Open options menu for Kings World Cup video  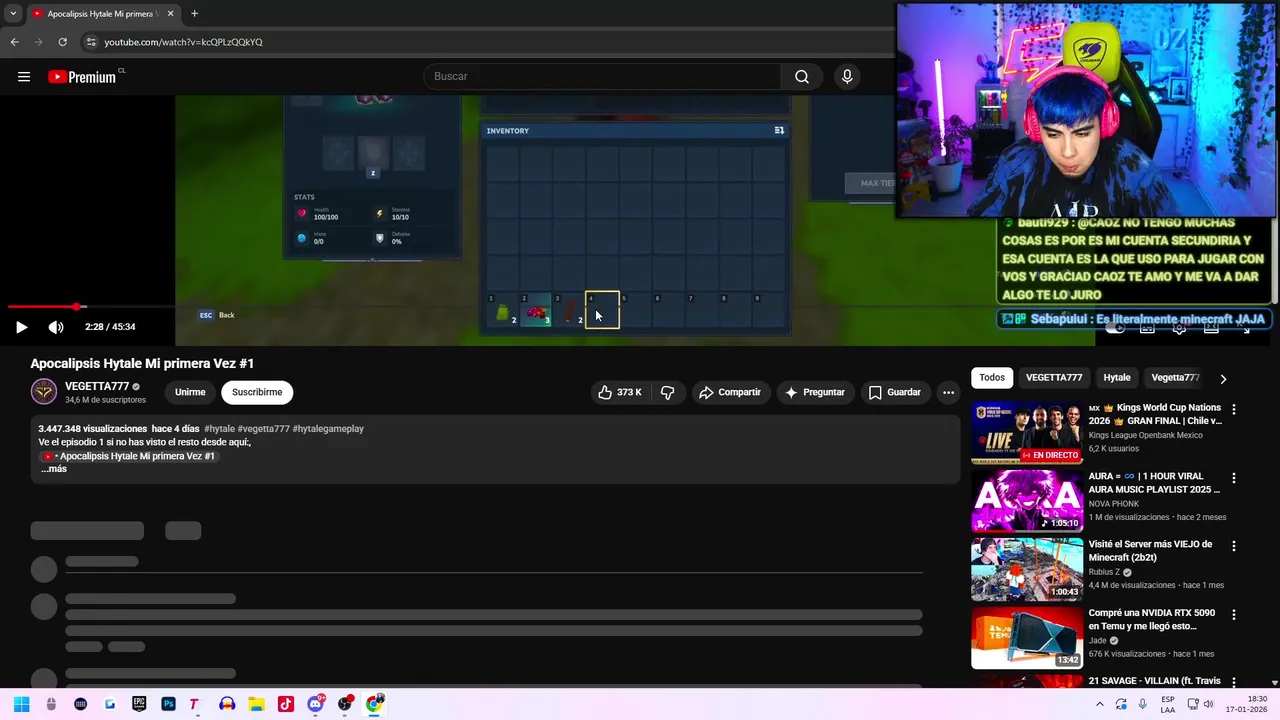point(1234,409)
